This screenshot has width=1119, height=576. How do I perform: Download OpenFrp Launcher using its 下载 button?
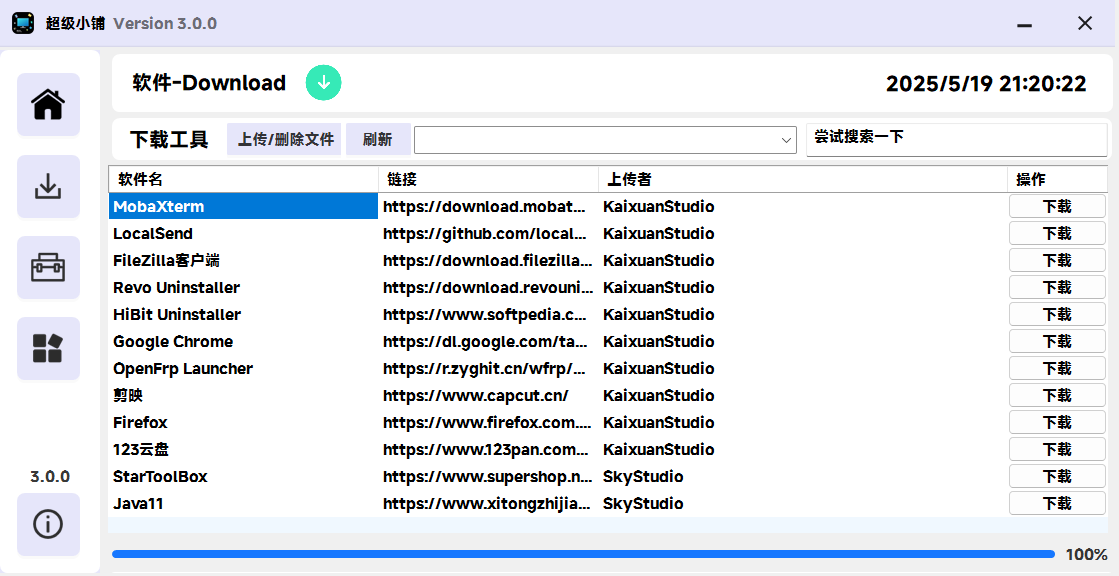coord(1057,368)
